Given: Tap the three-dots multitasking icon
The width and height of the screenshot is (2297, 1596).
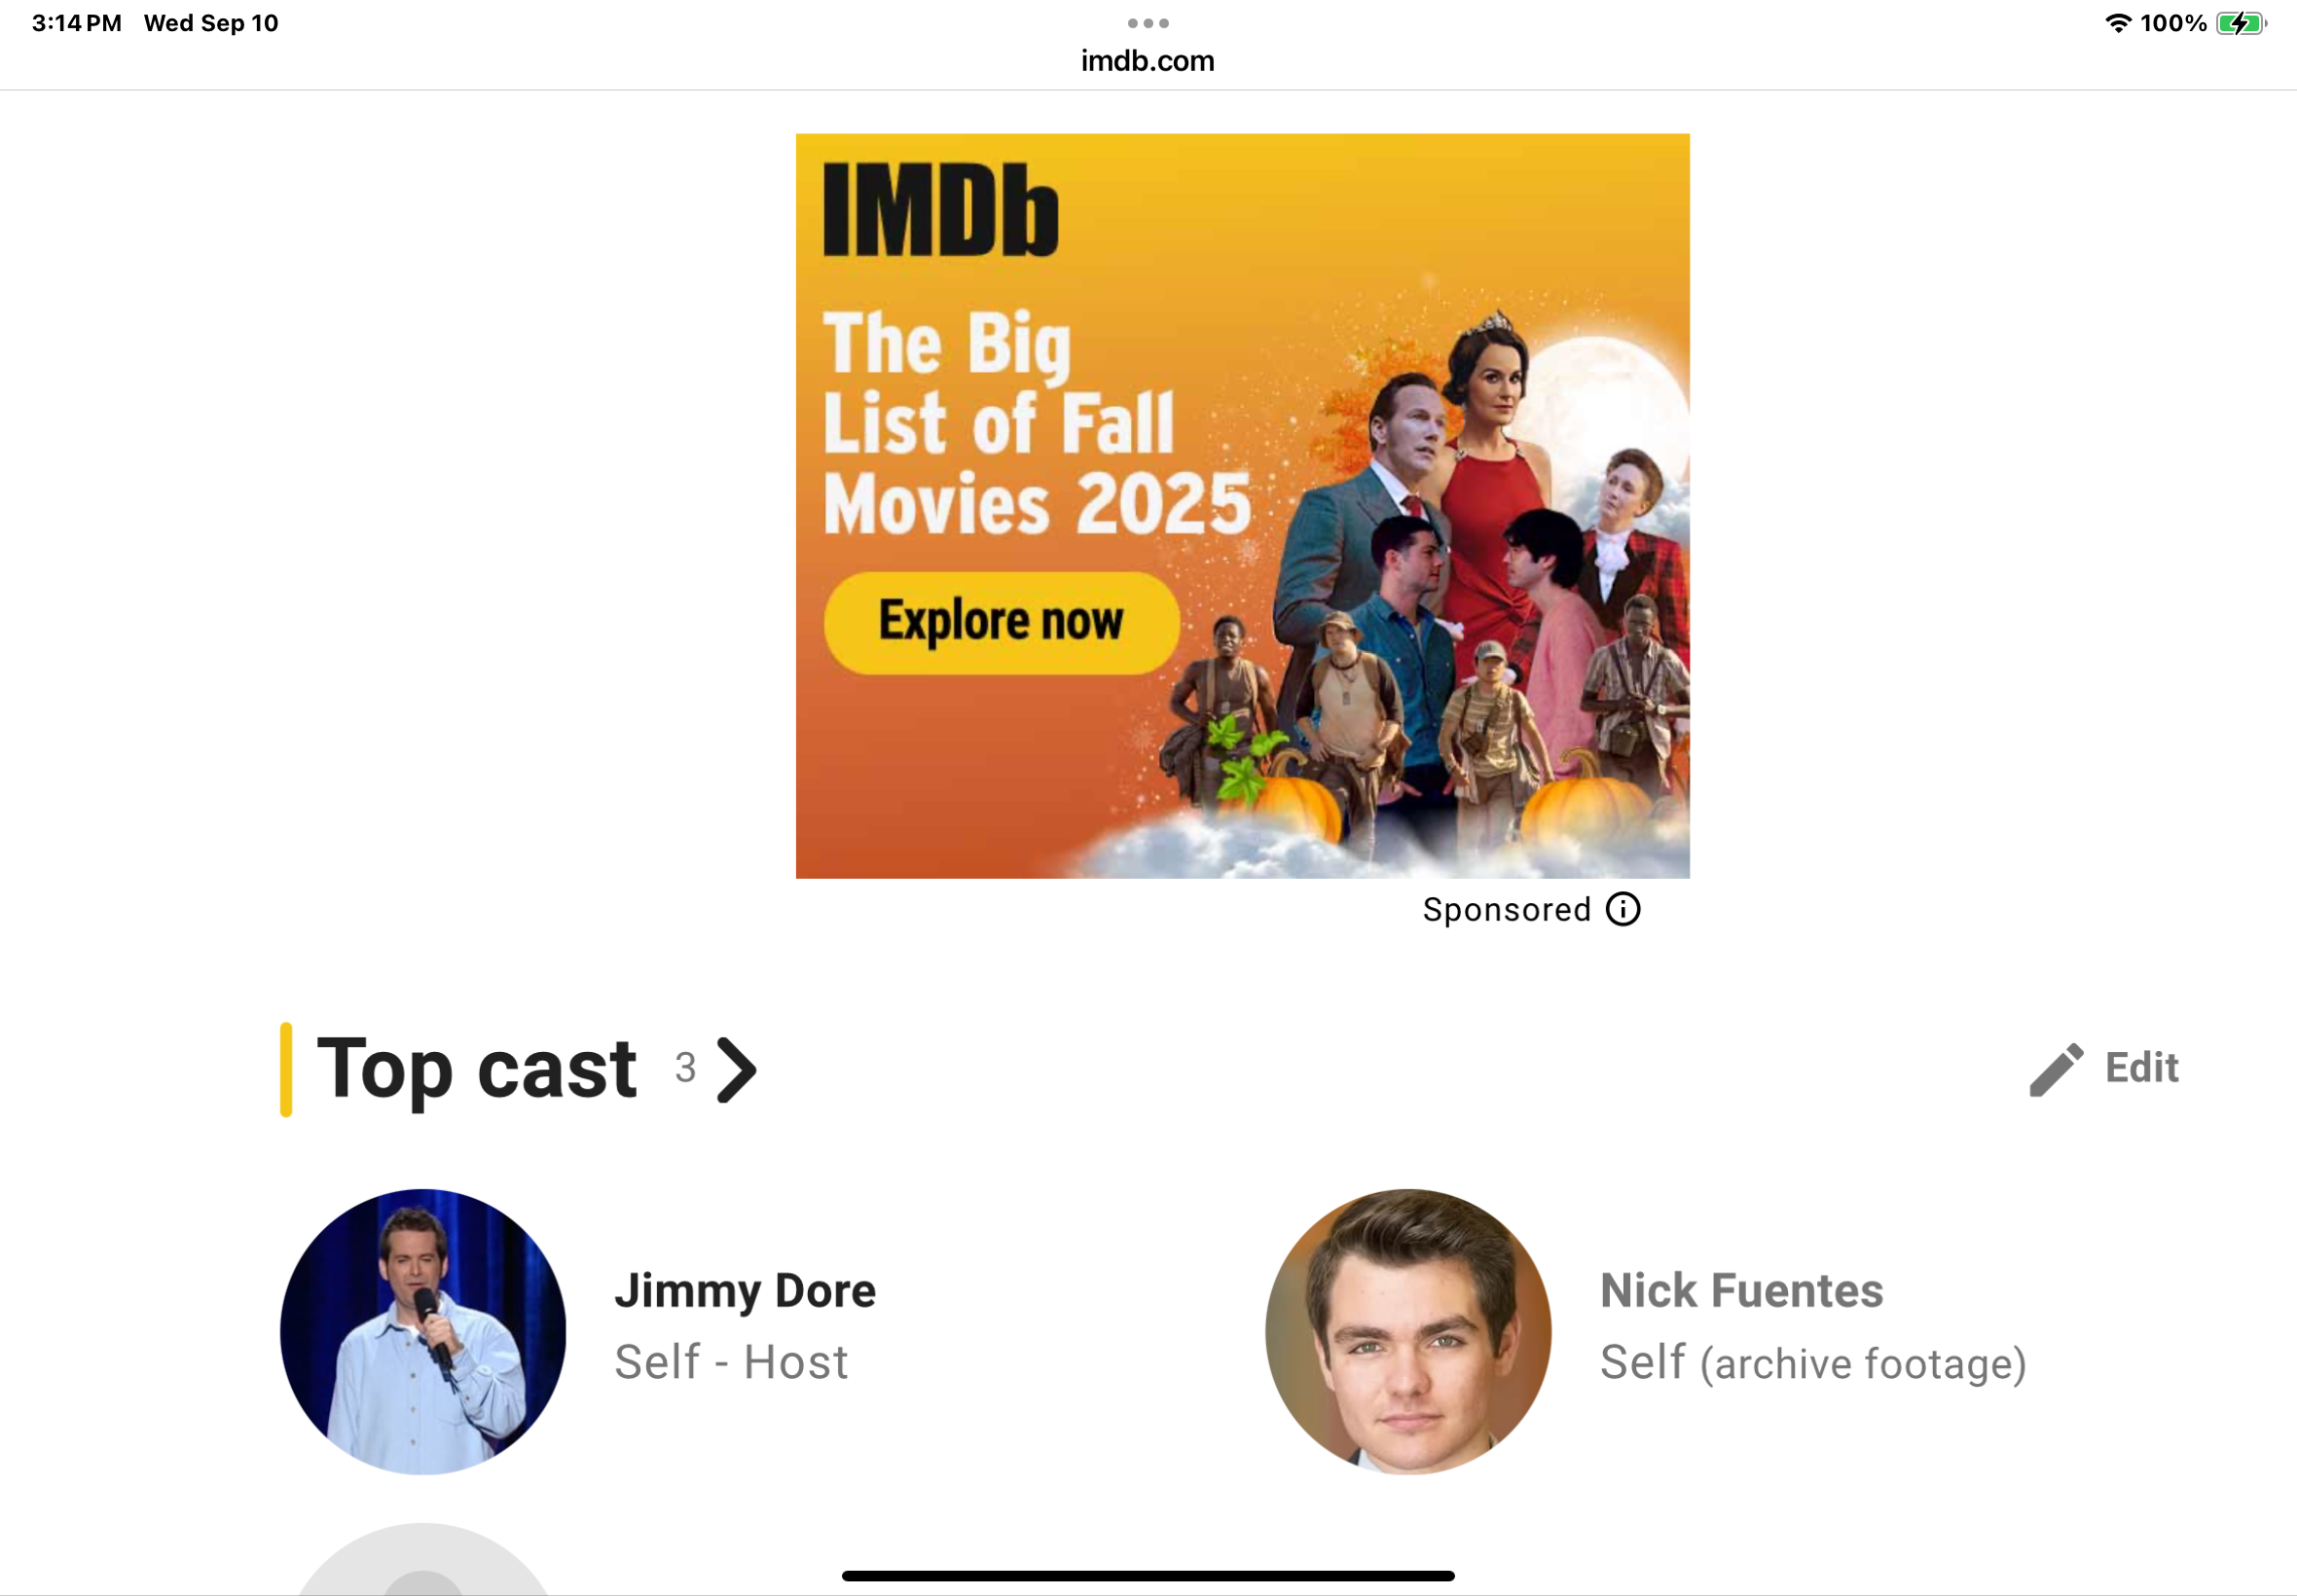Looking at the screenshot, I should pyautogui.click(x=1148, y=23).
